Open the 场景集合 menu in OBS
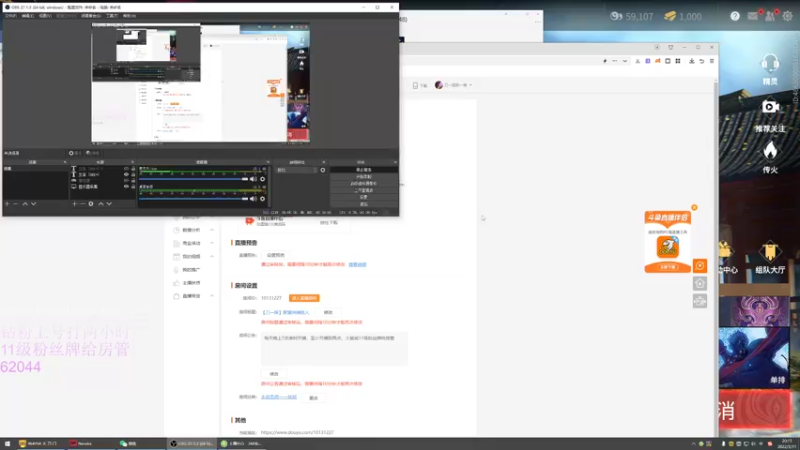 pos(91,16)
